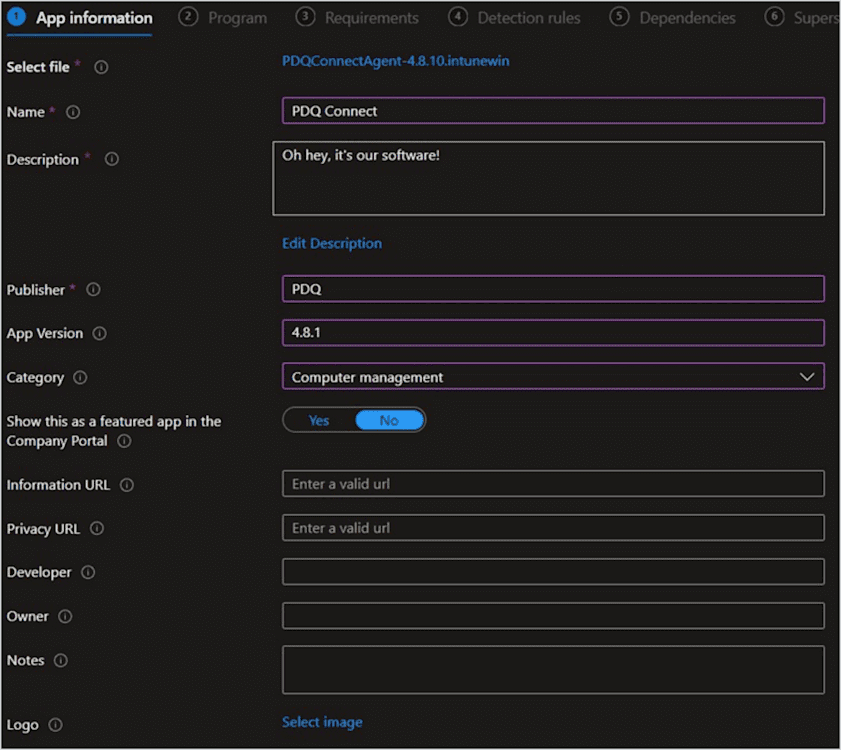The width and height of the screenshot is (841, 750).
Task: Open the PDQConnectAgent-4.8.10.intunewin file link
Action: pyautogui.click(x=396, y=61)
